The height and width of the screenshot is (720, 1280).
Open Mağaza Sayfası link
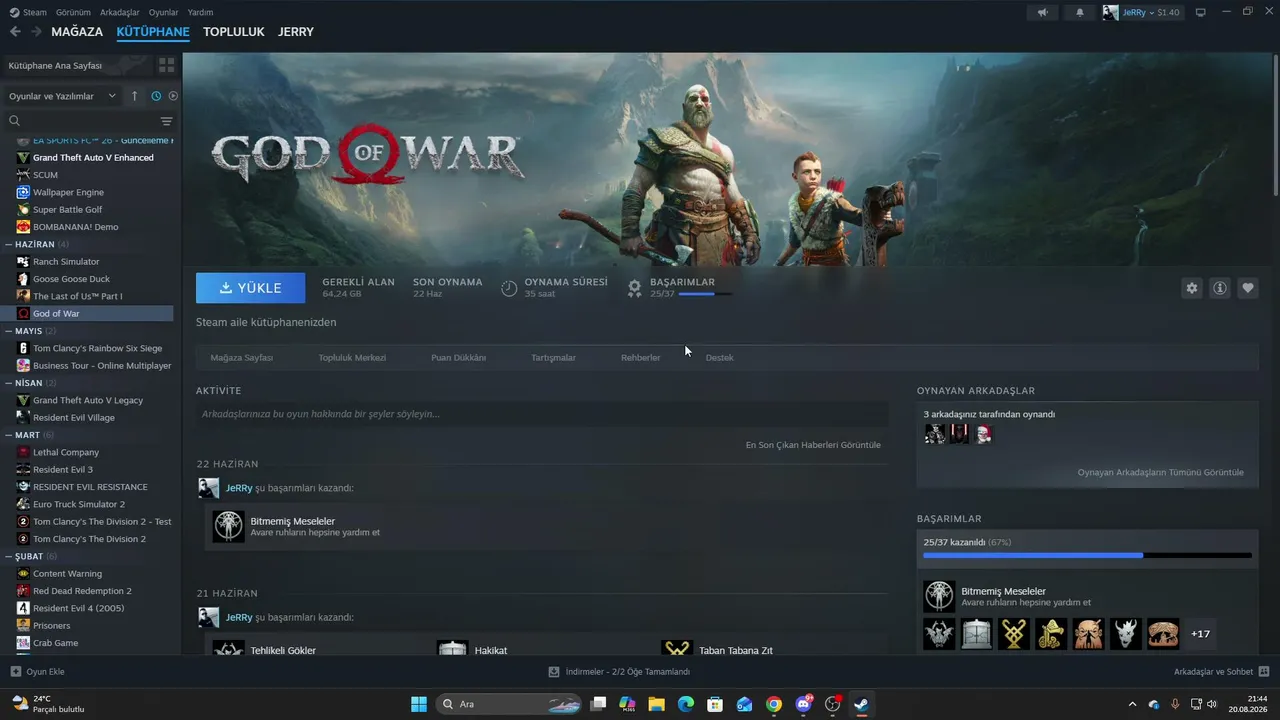pos(241,357)
